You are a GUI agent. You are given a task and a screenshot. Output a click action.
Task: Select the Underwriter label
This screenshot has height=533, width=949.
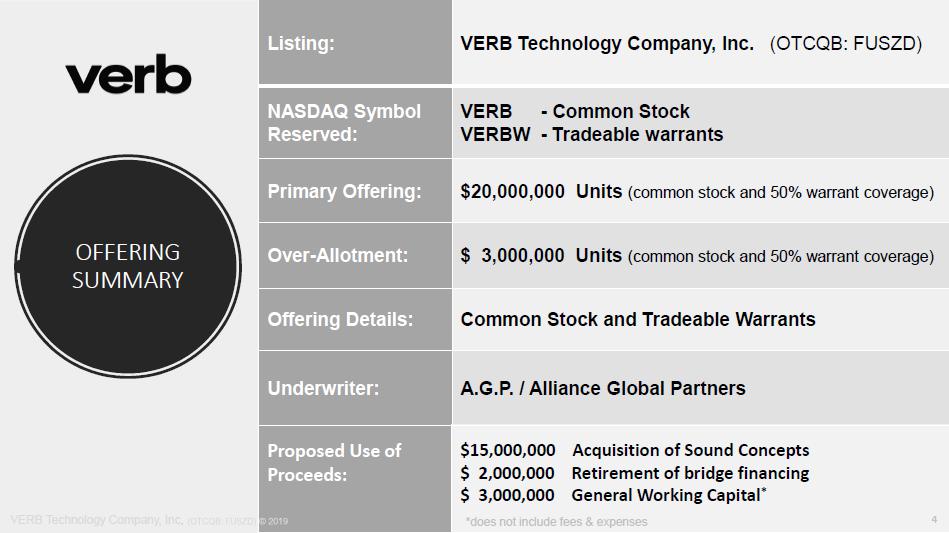click(x=323, y=388)
